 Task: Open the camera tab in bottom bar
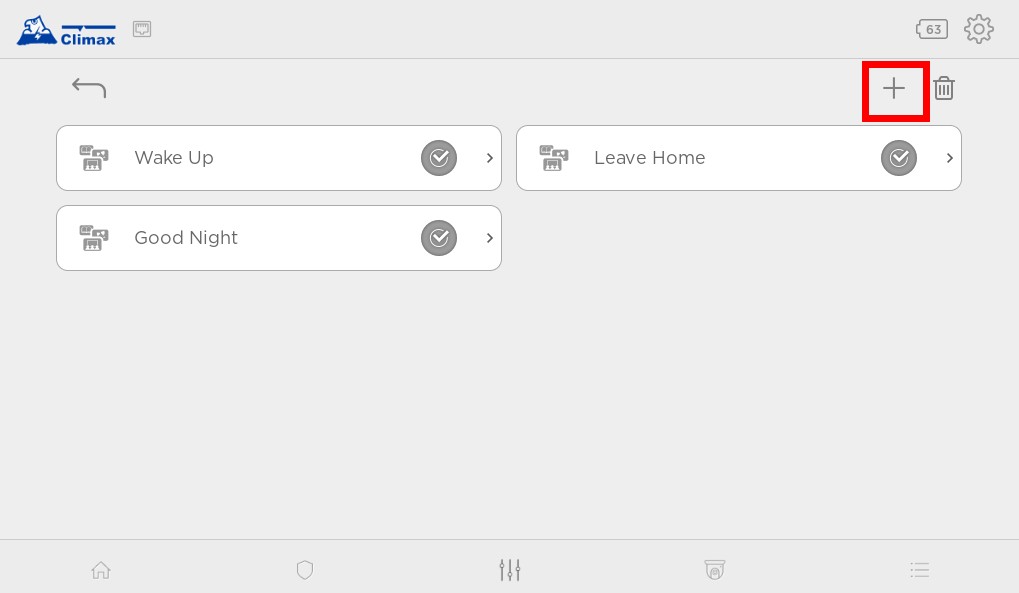[715, 570]
